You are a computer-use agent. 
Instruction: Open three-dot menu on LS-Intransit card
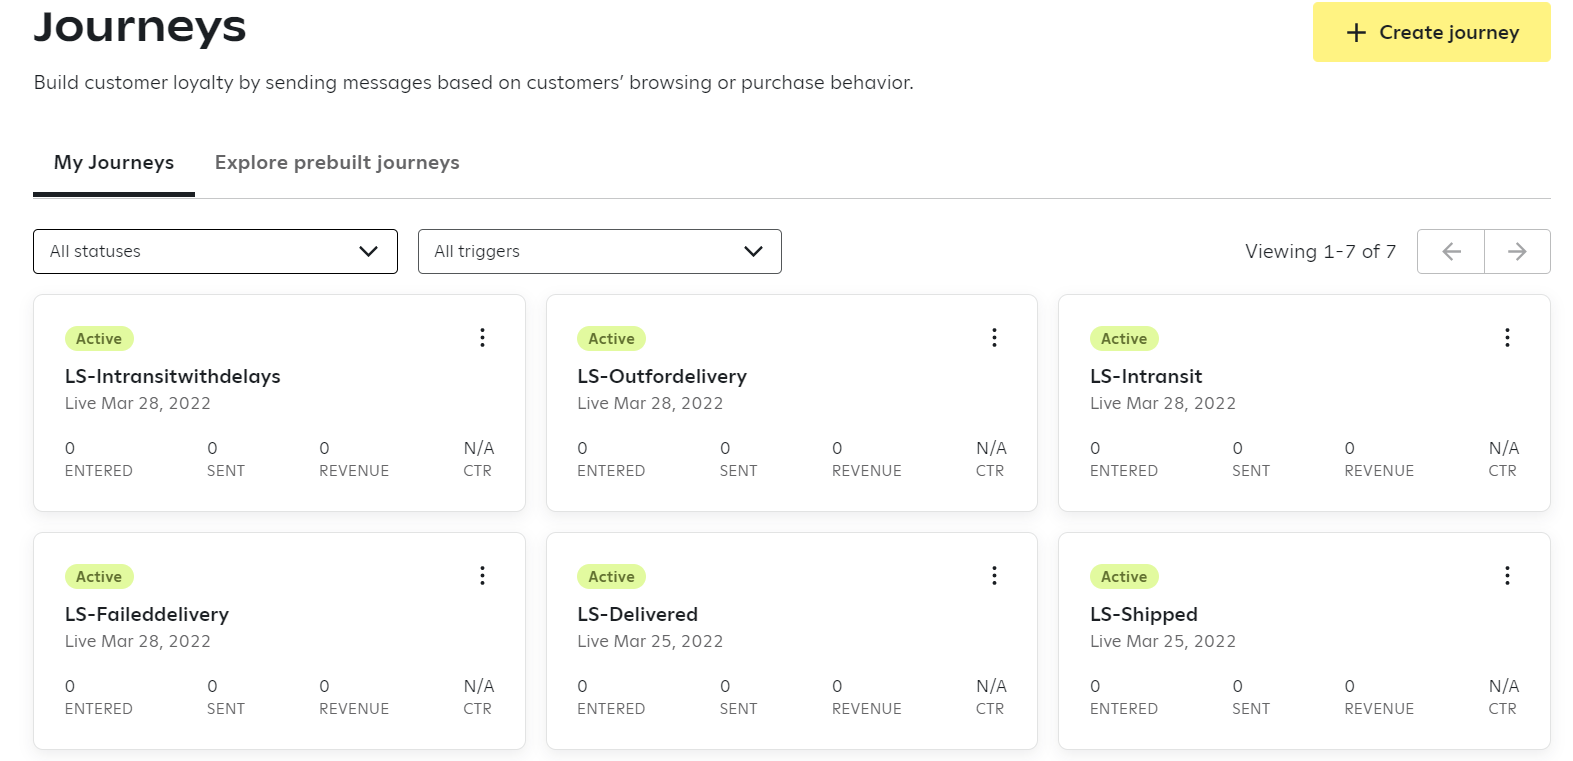pyautogui.click(x=1507, y=338)
